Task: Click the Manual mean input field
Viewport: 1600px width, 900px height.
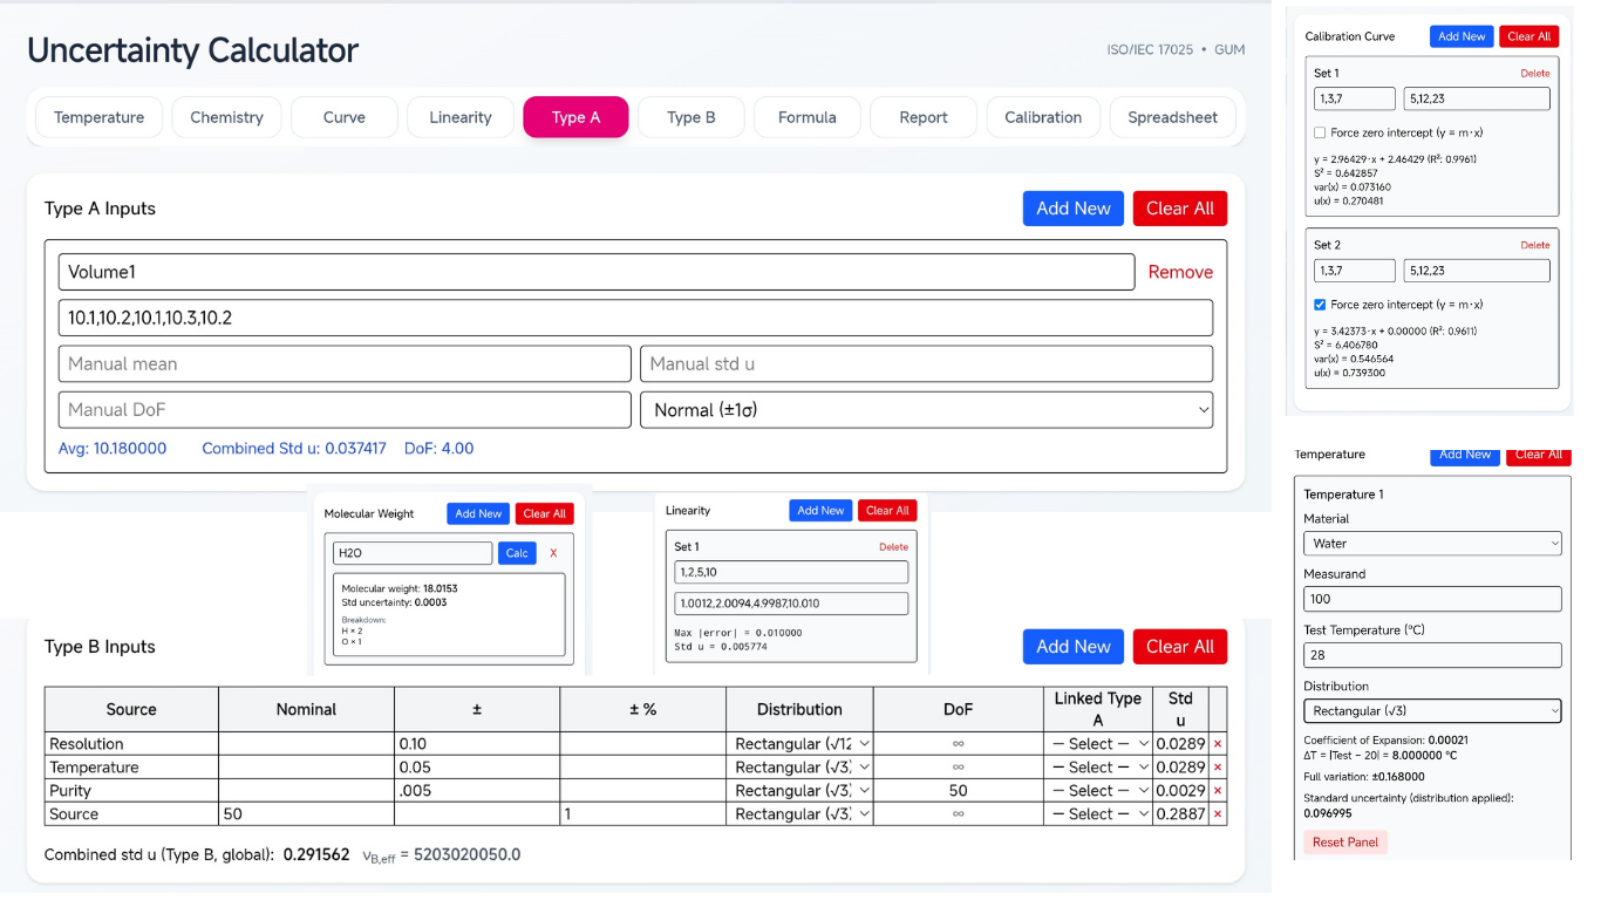Action: click(344, 364)
